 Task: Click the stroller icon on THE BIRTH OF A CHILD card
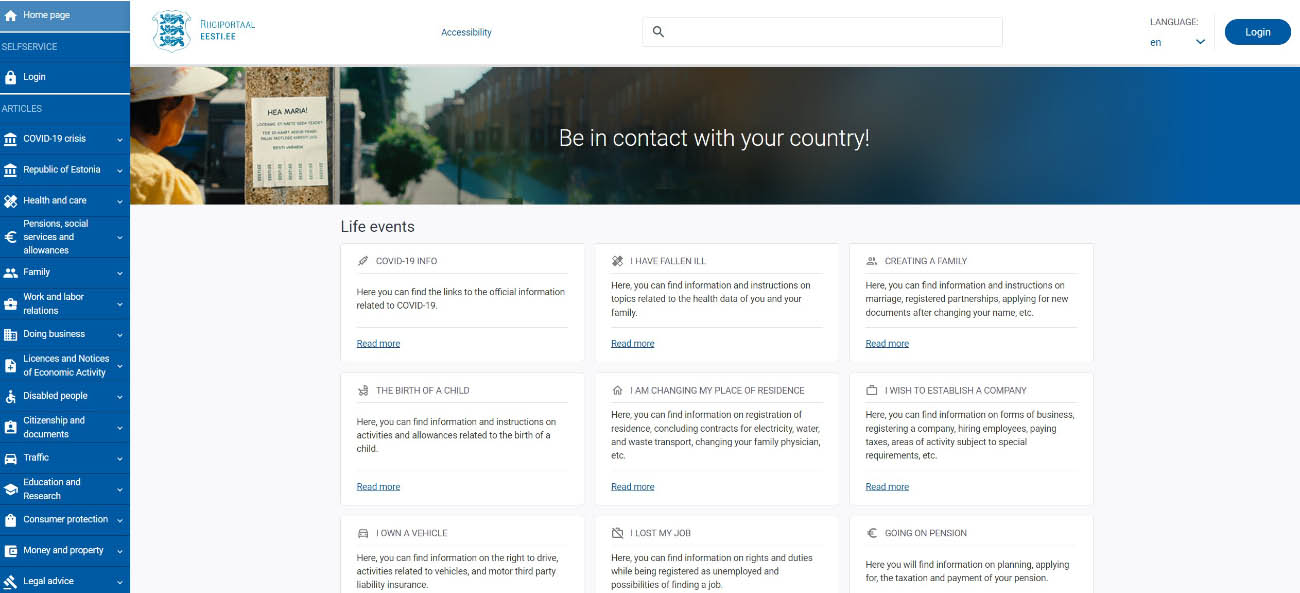(x=363, y=391)
